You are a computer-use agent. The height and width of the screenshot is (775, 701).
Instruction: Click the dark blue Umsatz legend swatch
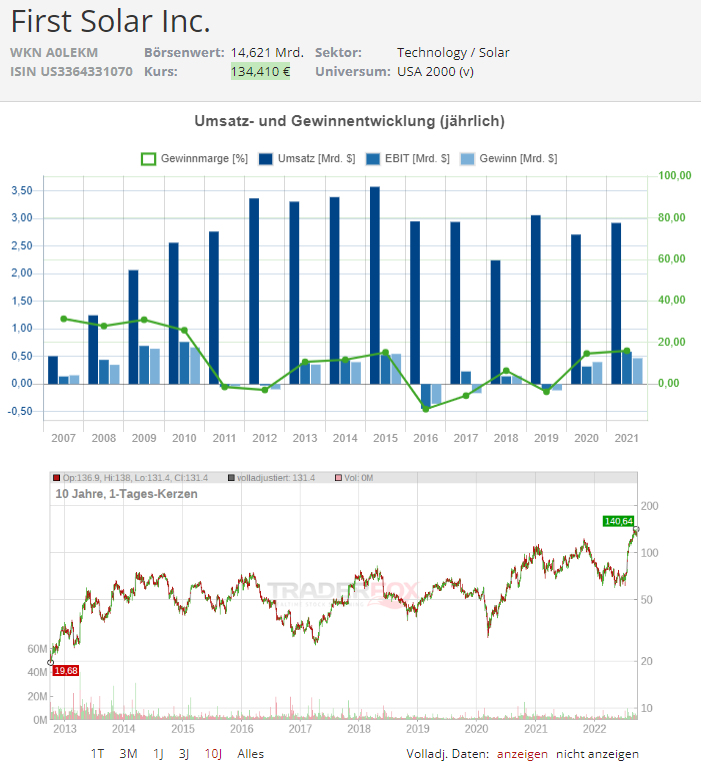266,159
